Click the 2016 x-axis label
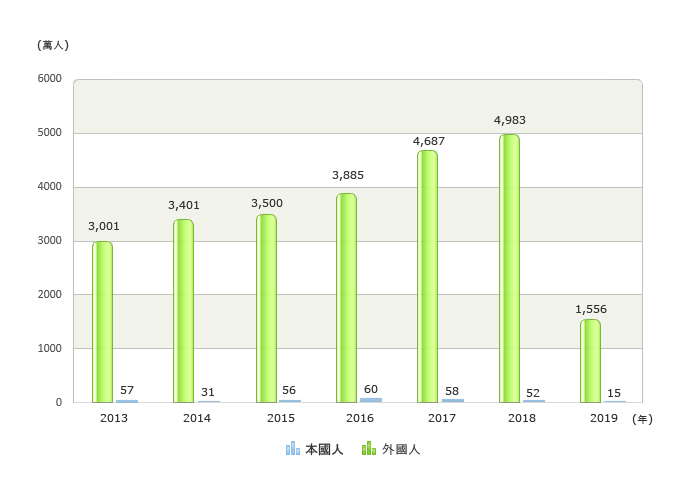Screen dimensions: 680x480 click(x=360, y=418)
